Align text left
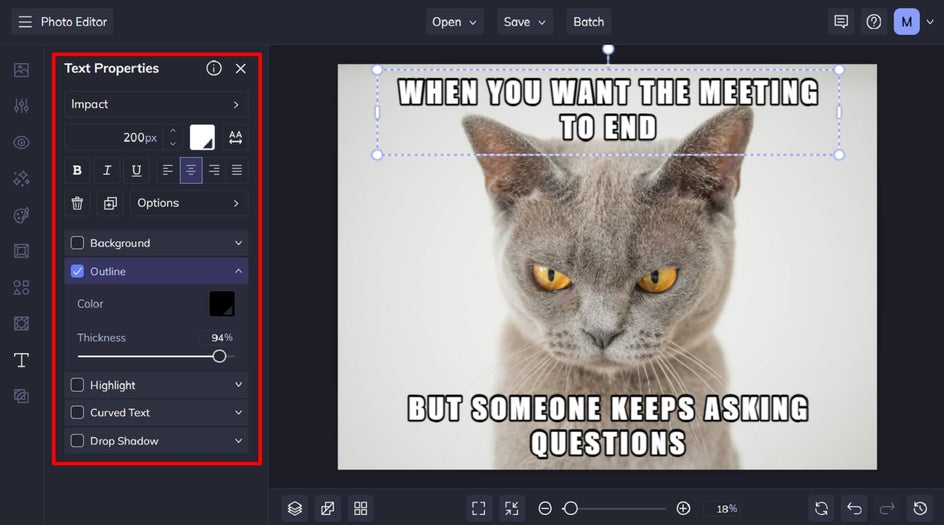 pos(168,170)
